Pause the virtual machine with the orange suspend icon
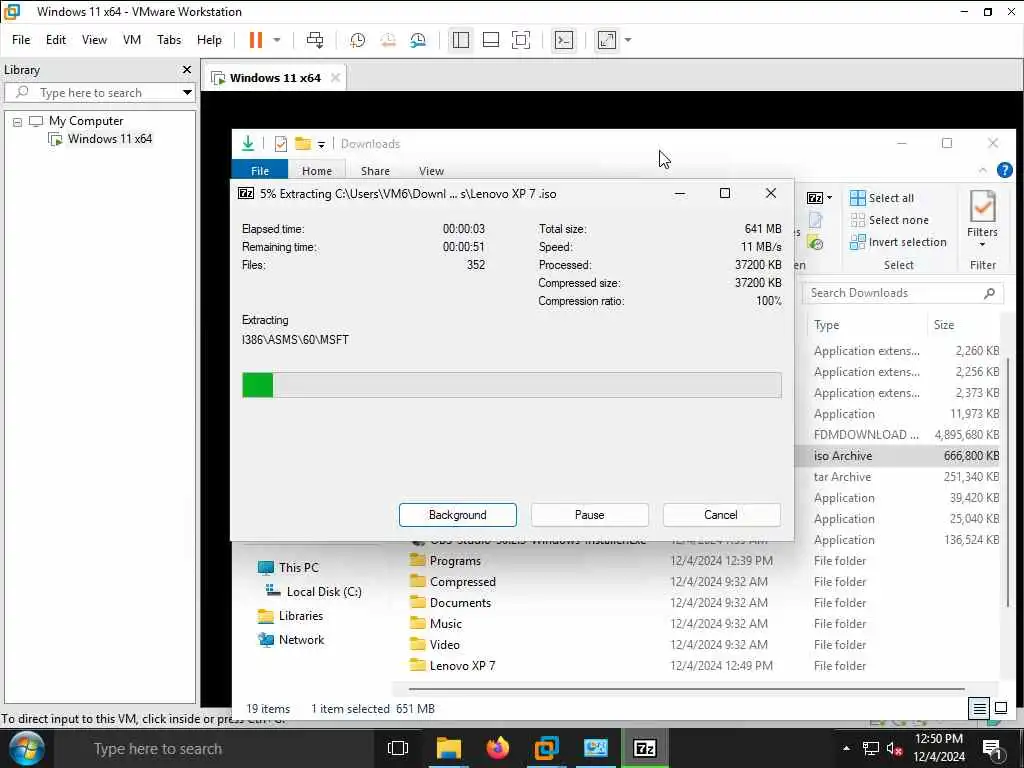This screenshot has height=768, width=1024. tap(255, 40)
